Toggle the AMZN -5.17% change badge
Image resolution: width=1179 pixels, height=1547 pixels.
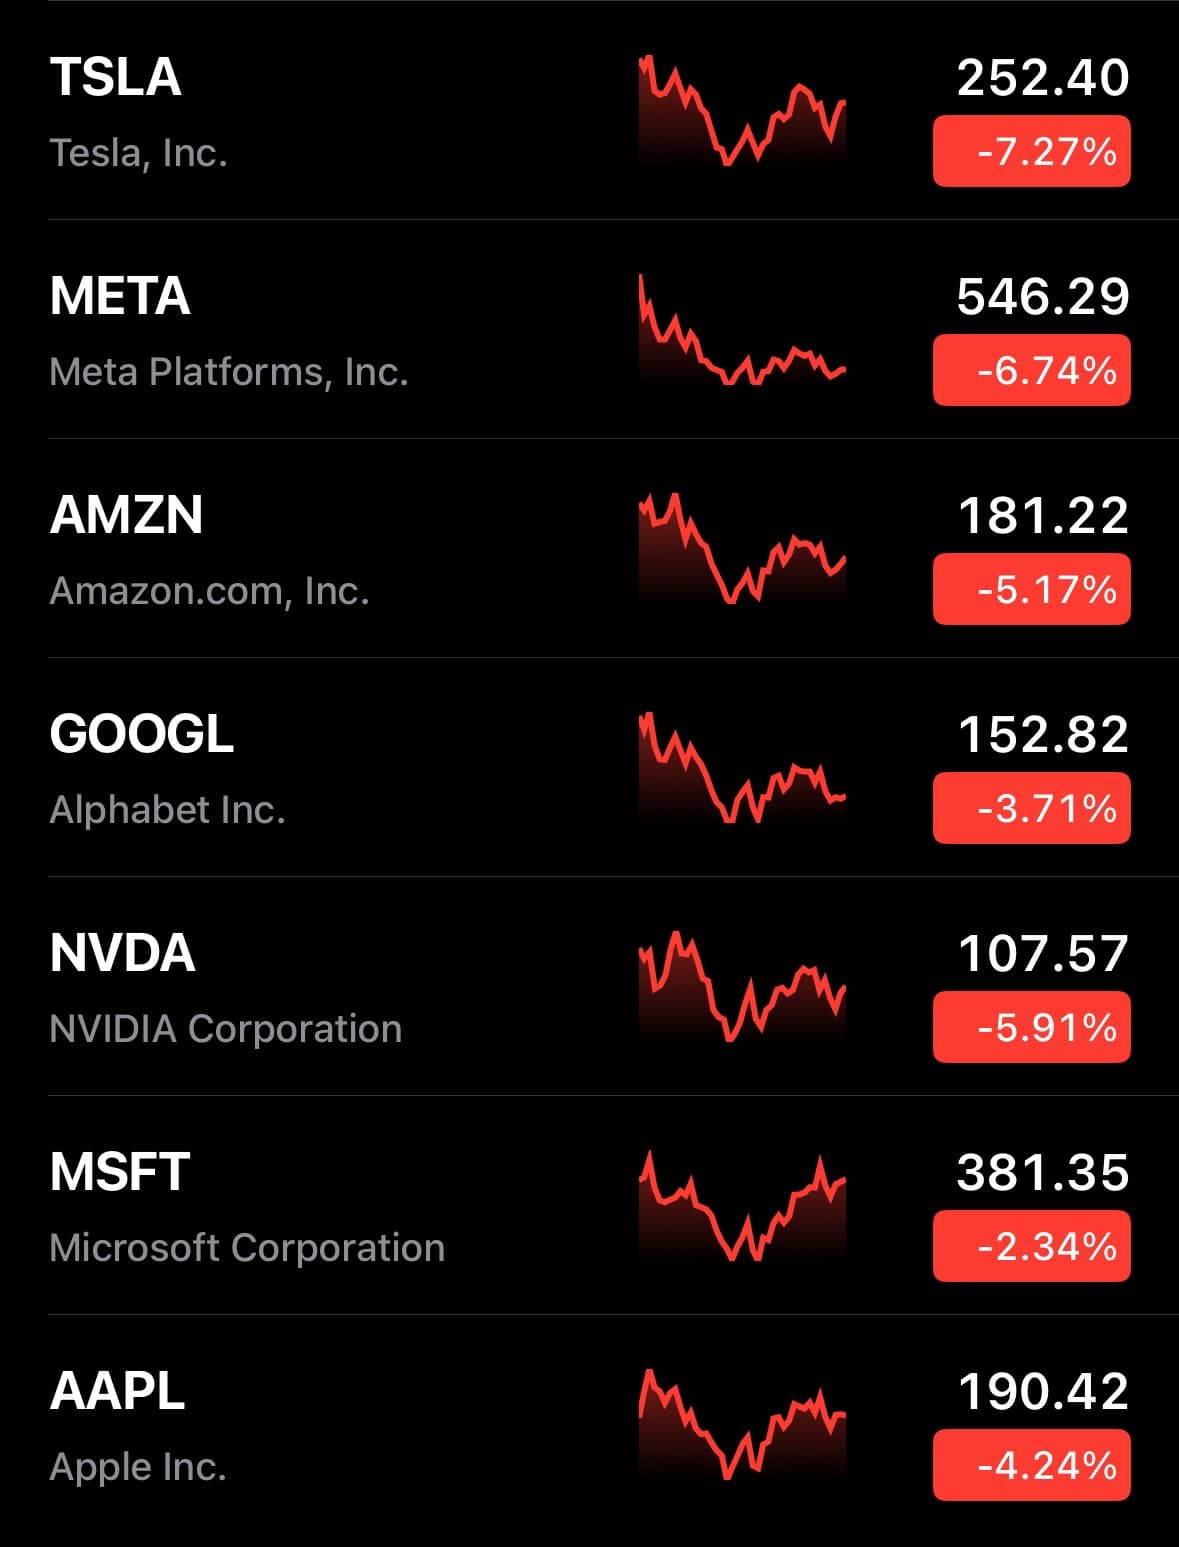click(x=1032, y=589)
